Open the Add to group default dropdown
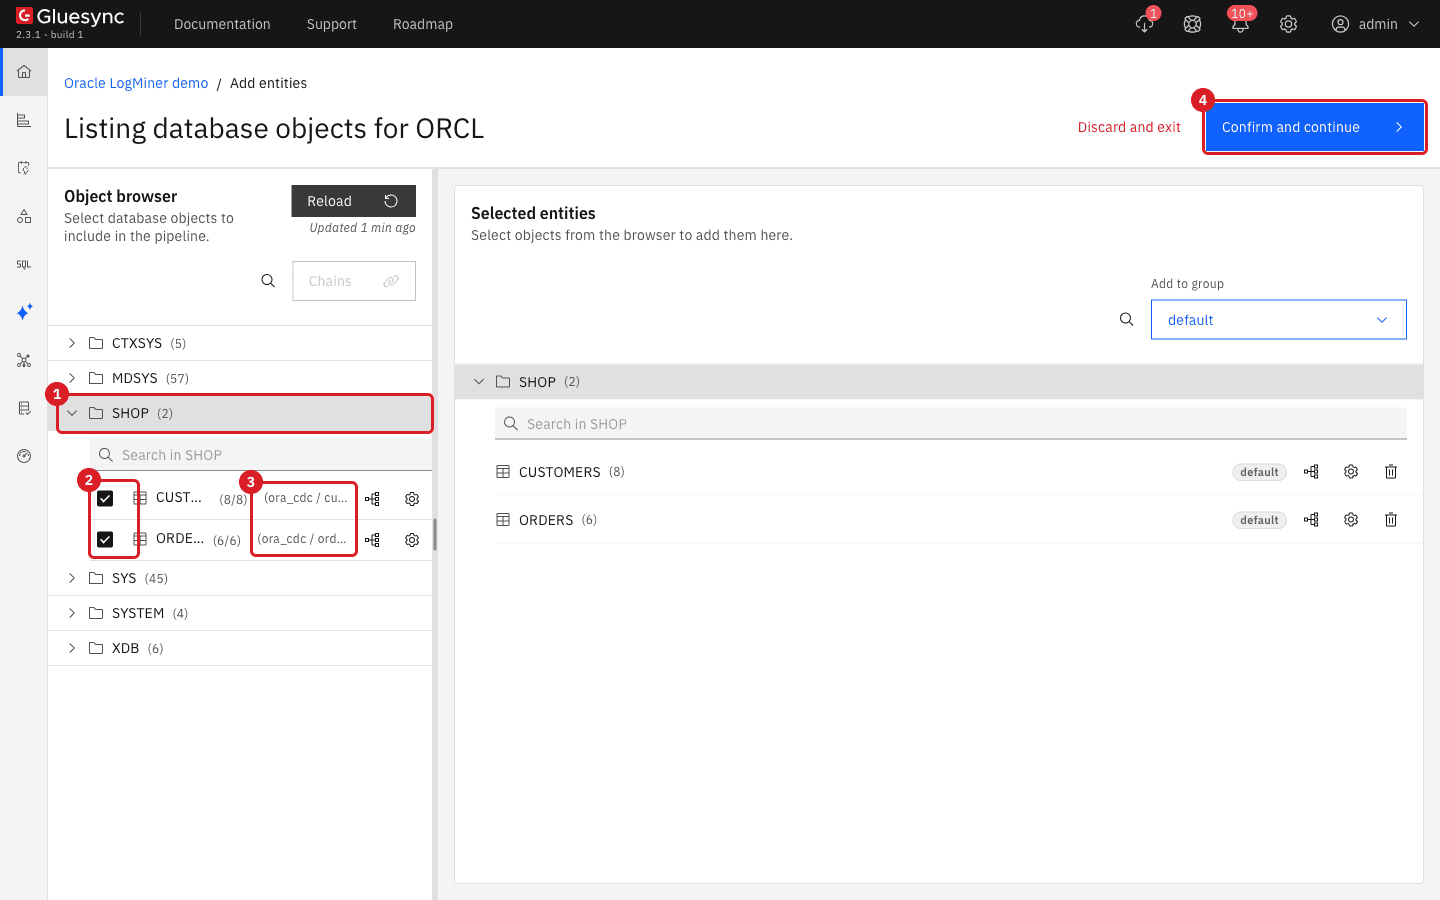Image resolution: width=1440 pixels, height=900 pixels. pos(1278,320)
